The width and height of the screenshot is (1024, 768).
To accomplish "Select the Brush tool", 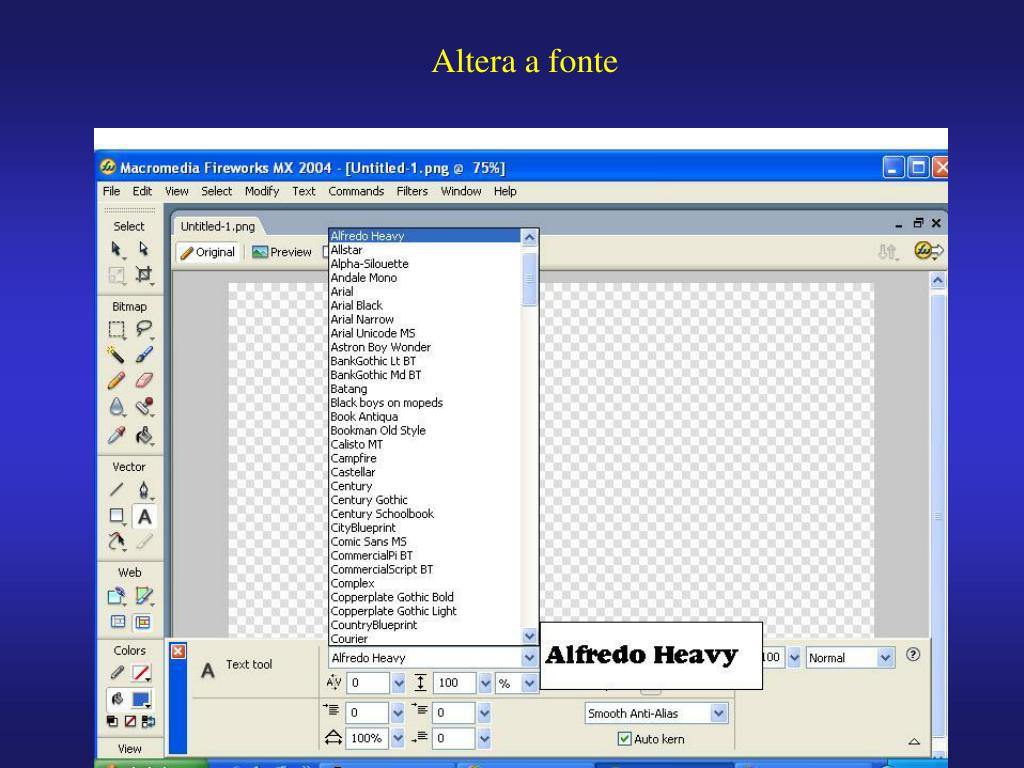I will 144,355.
